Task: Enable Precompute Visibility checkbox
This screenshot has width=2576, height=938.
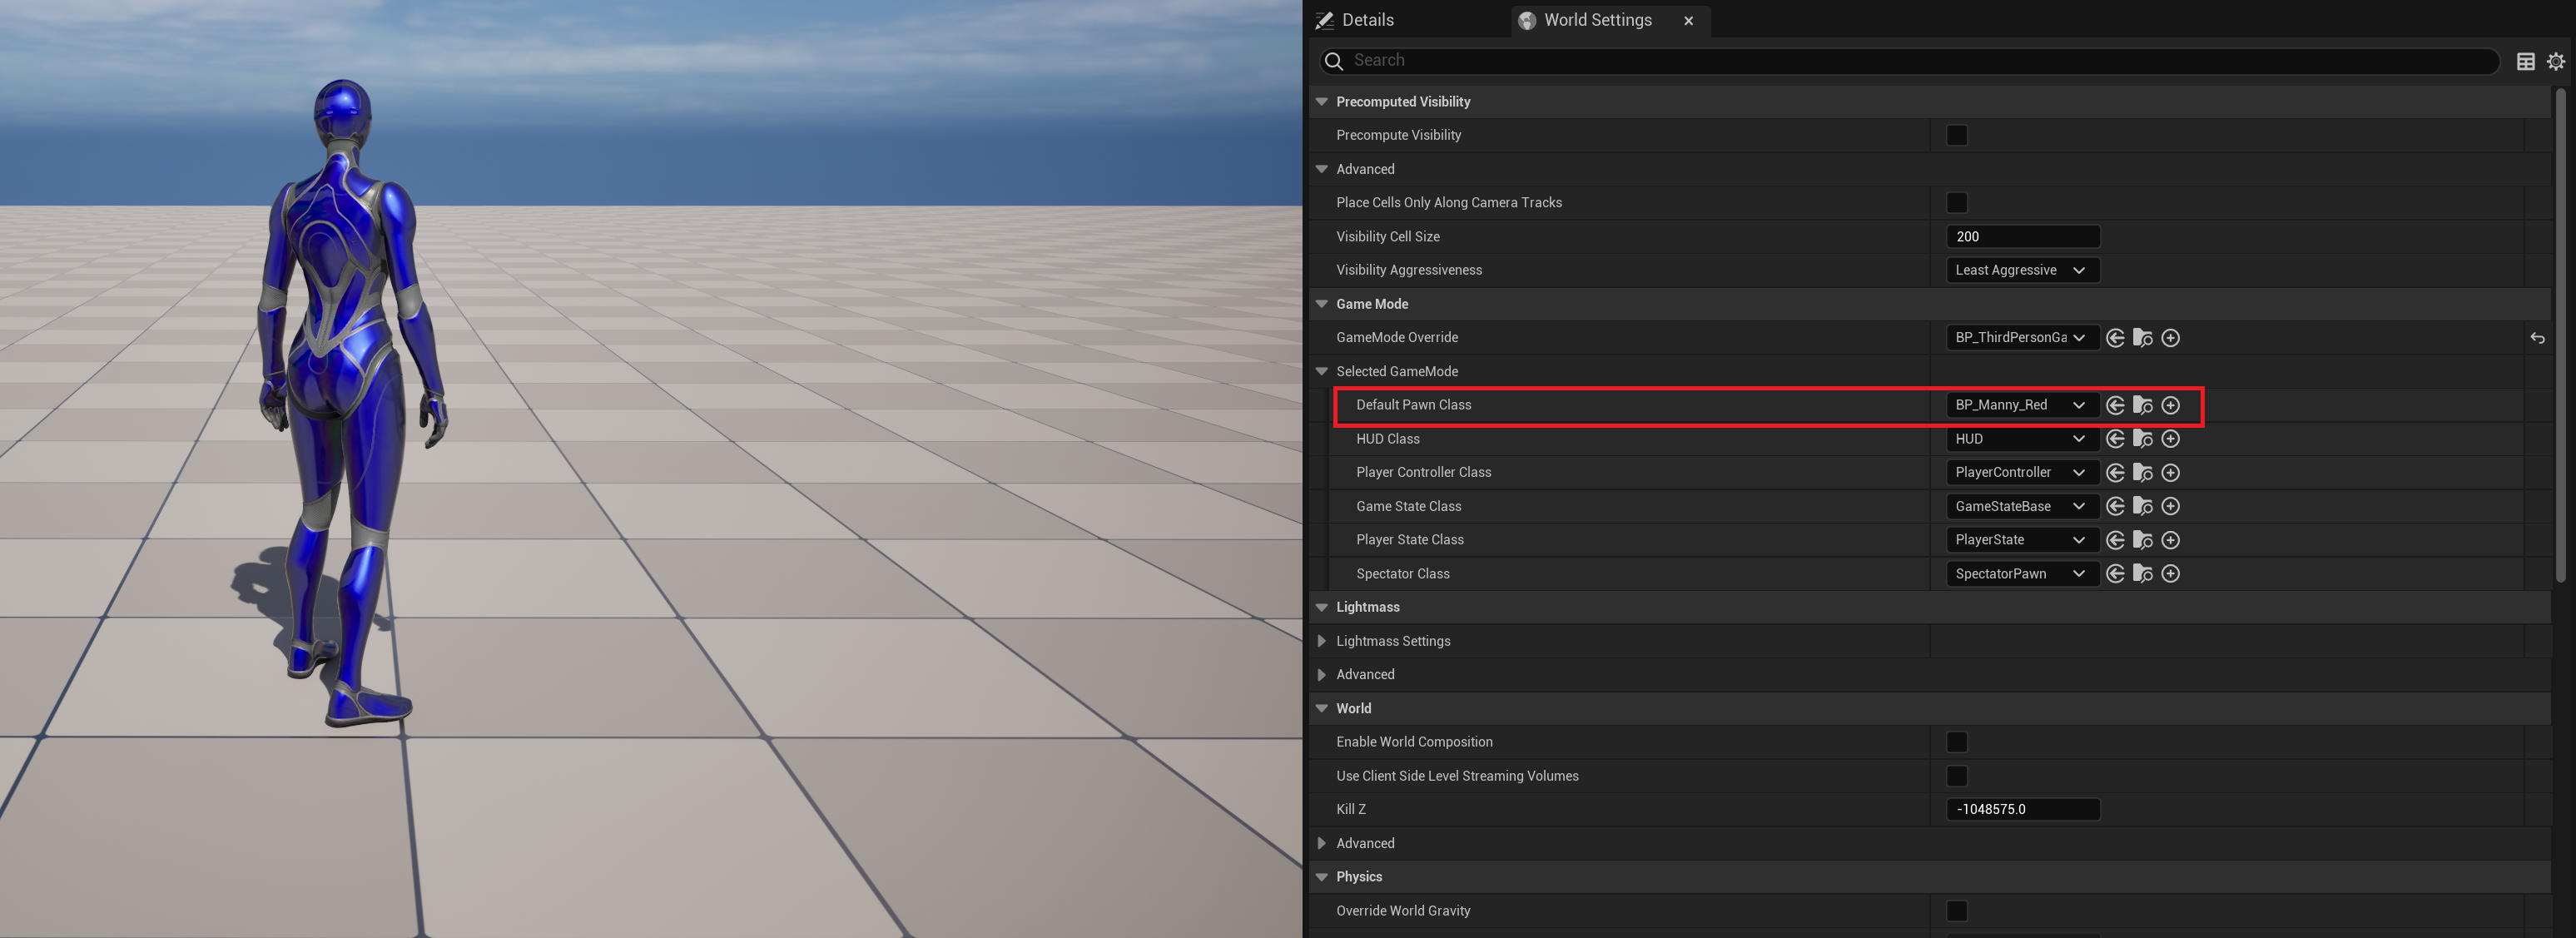Action: pos(1956,135)
